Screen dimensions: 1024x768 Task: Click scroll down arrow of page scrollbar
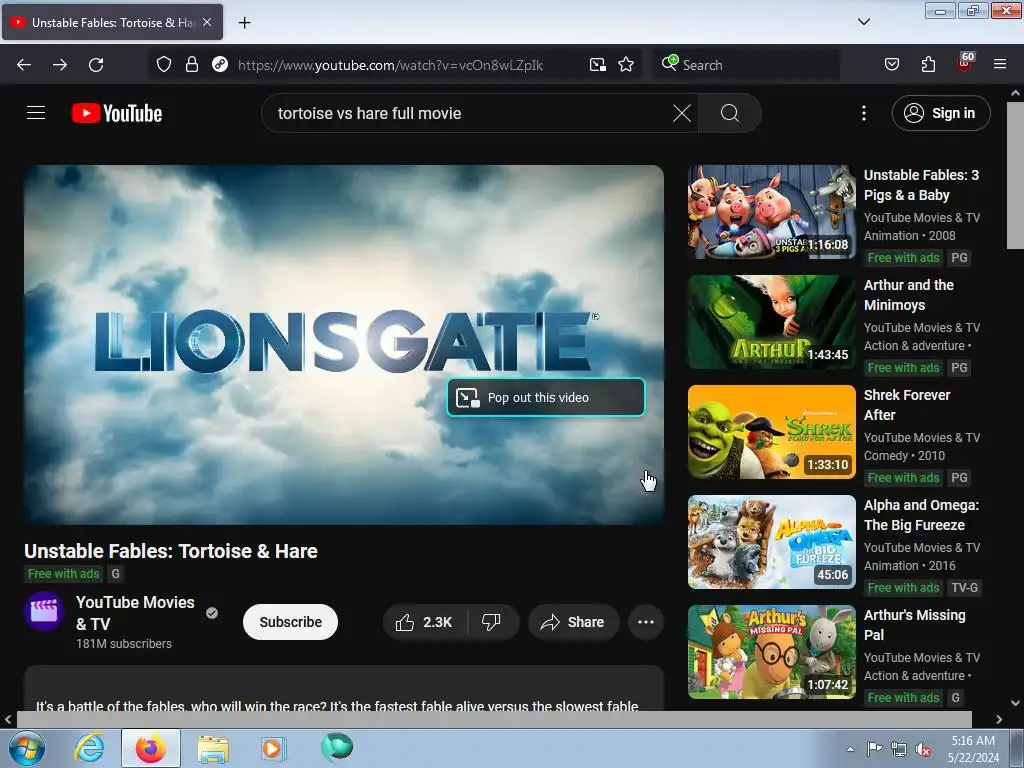pyautogui.click(x=1015, y=703)
